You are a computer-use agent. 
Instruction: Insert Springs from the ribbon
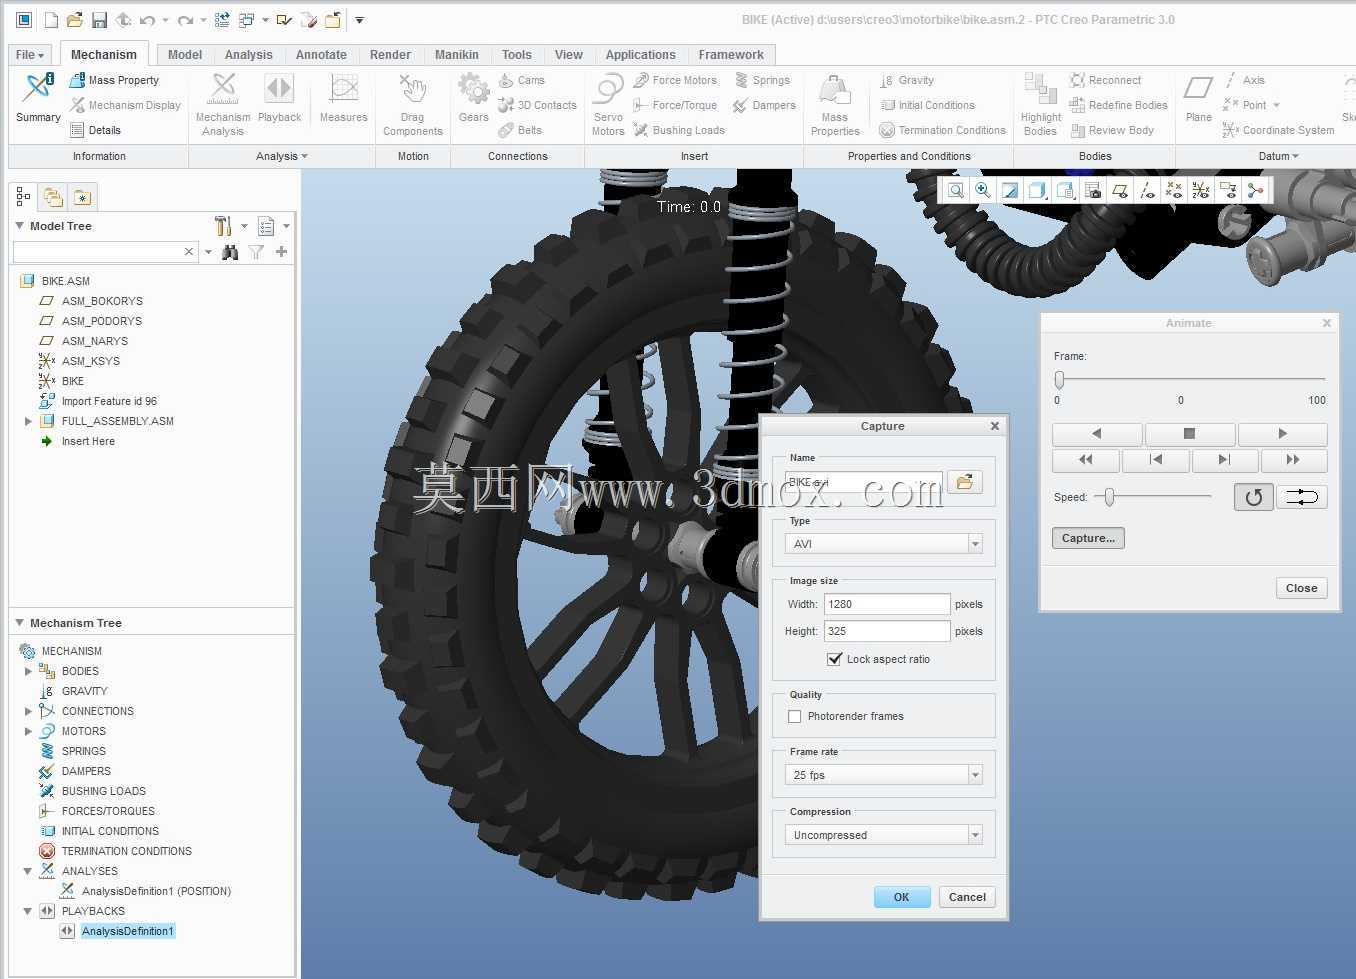pyautogui.click(x=762, y=80)
